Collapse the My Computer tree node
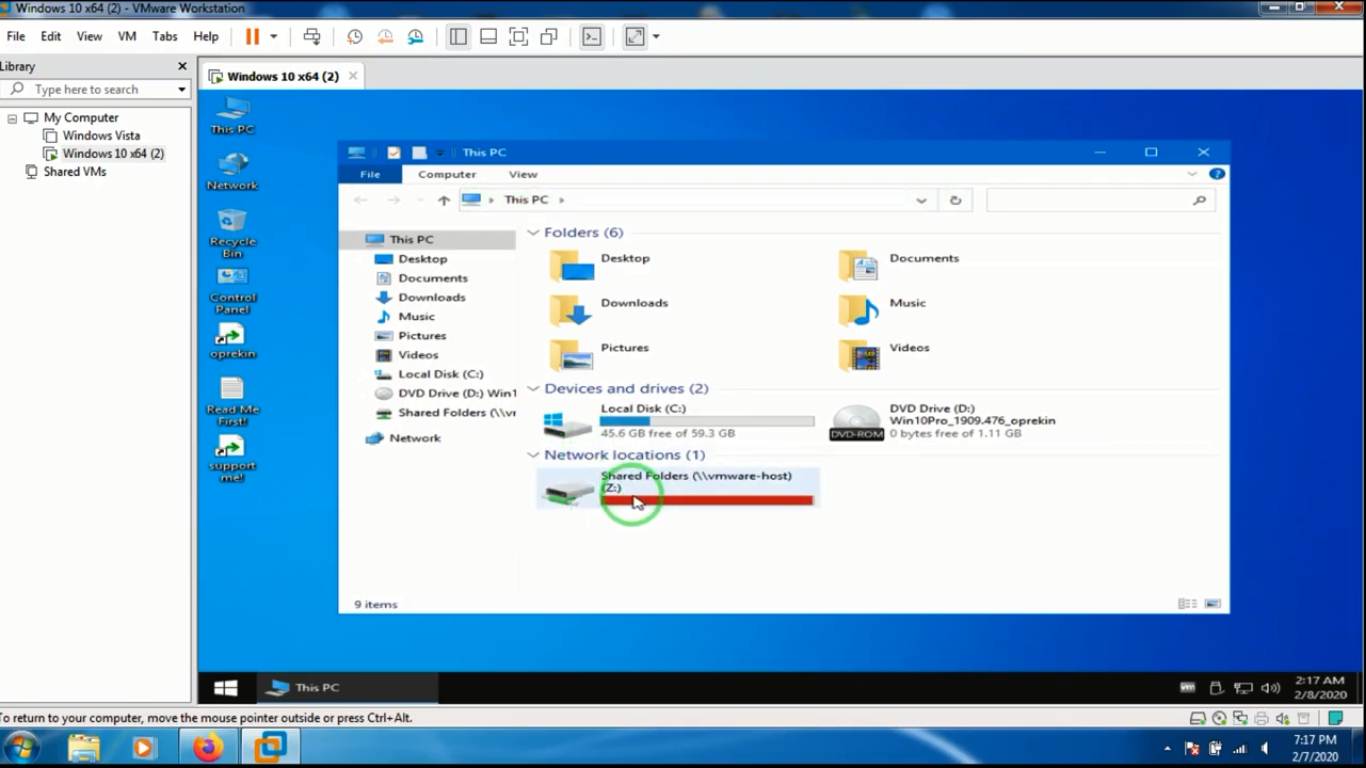Screen dimensions: 1366x768 [x=12, y=118]
